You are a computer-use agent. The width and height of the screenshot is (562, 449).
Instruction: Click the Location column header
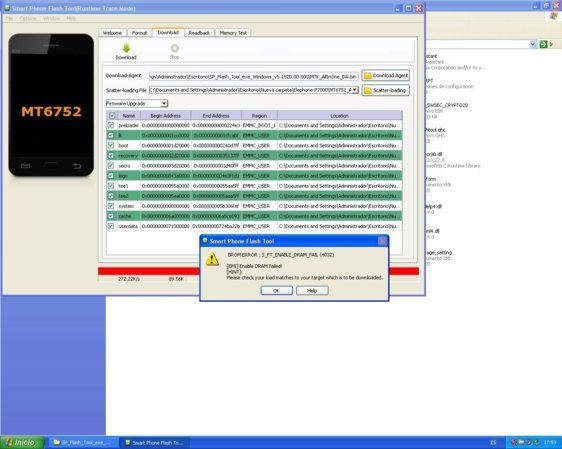pos(340,116)
